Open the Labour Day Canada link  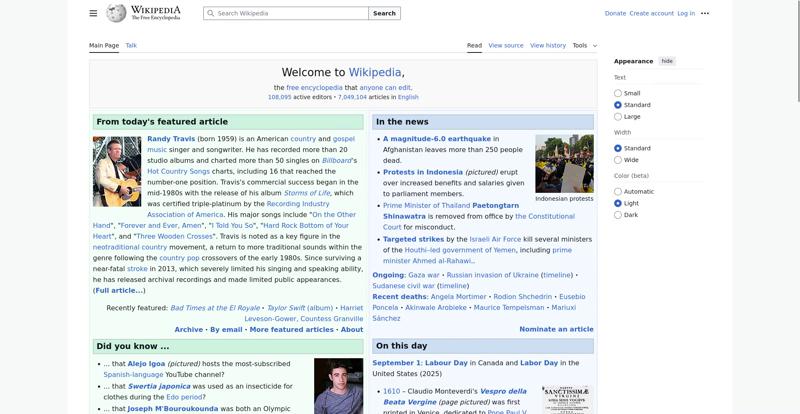(446, 363)
